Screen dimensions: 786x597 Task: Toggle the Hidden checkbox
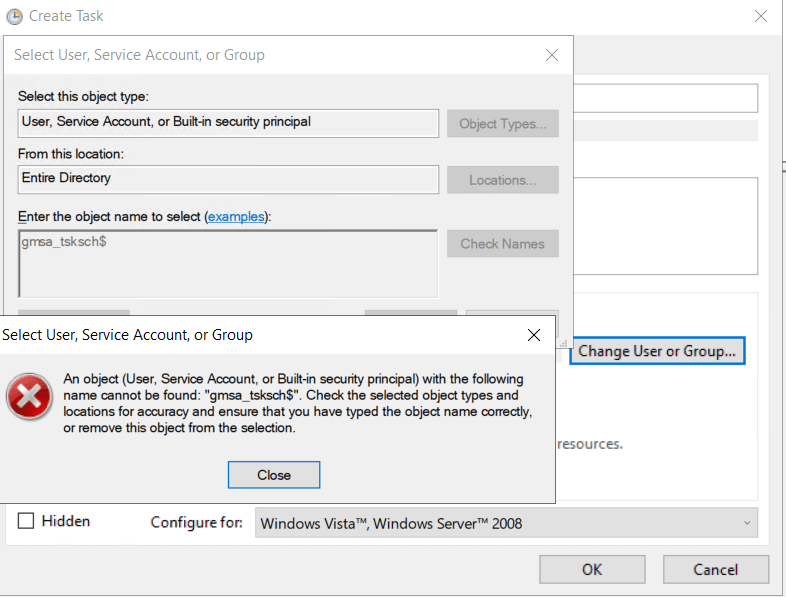27,521
